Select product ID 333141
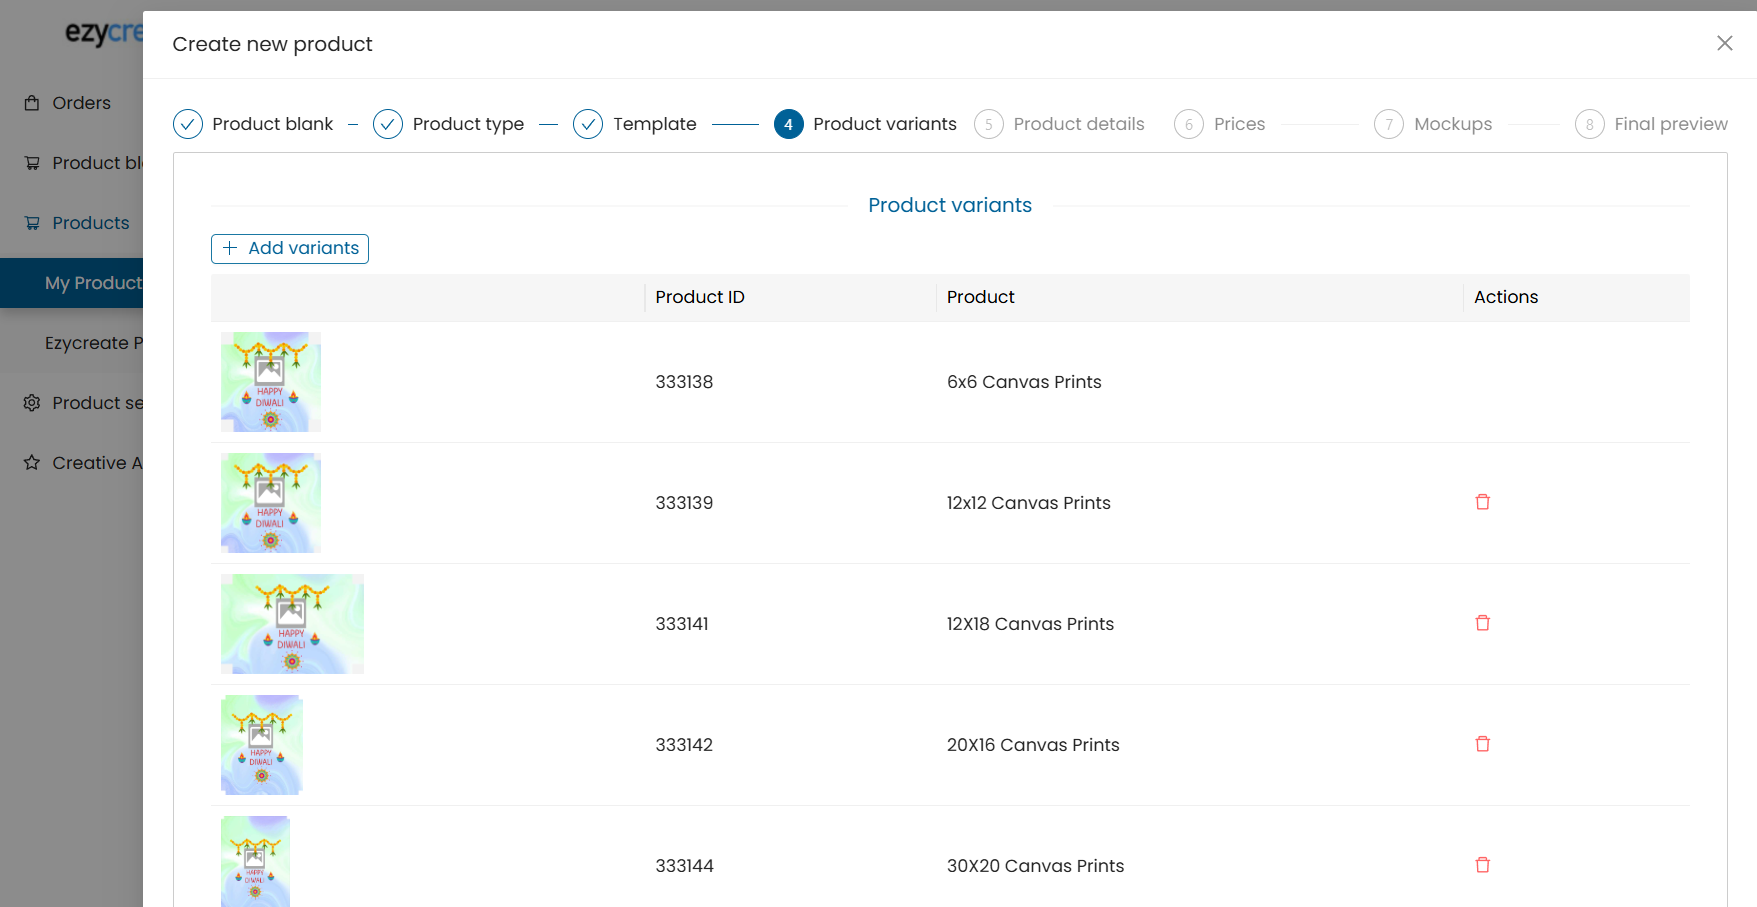This screenshot has height=907, width=1757. (x=682, y=624)
